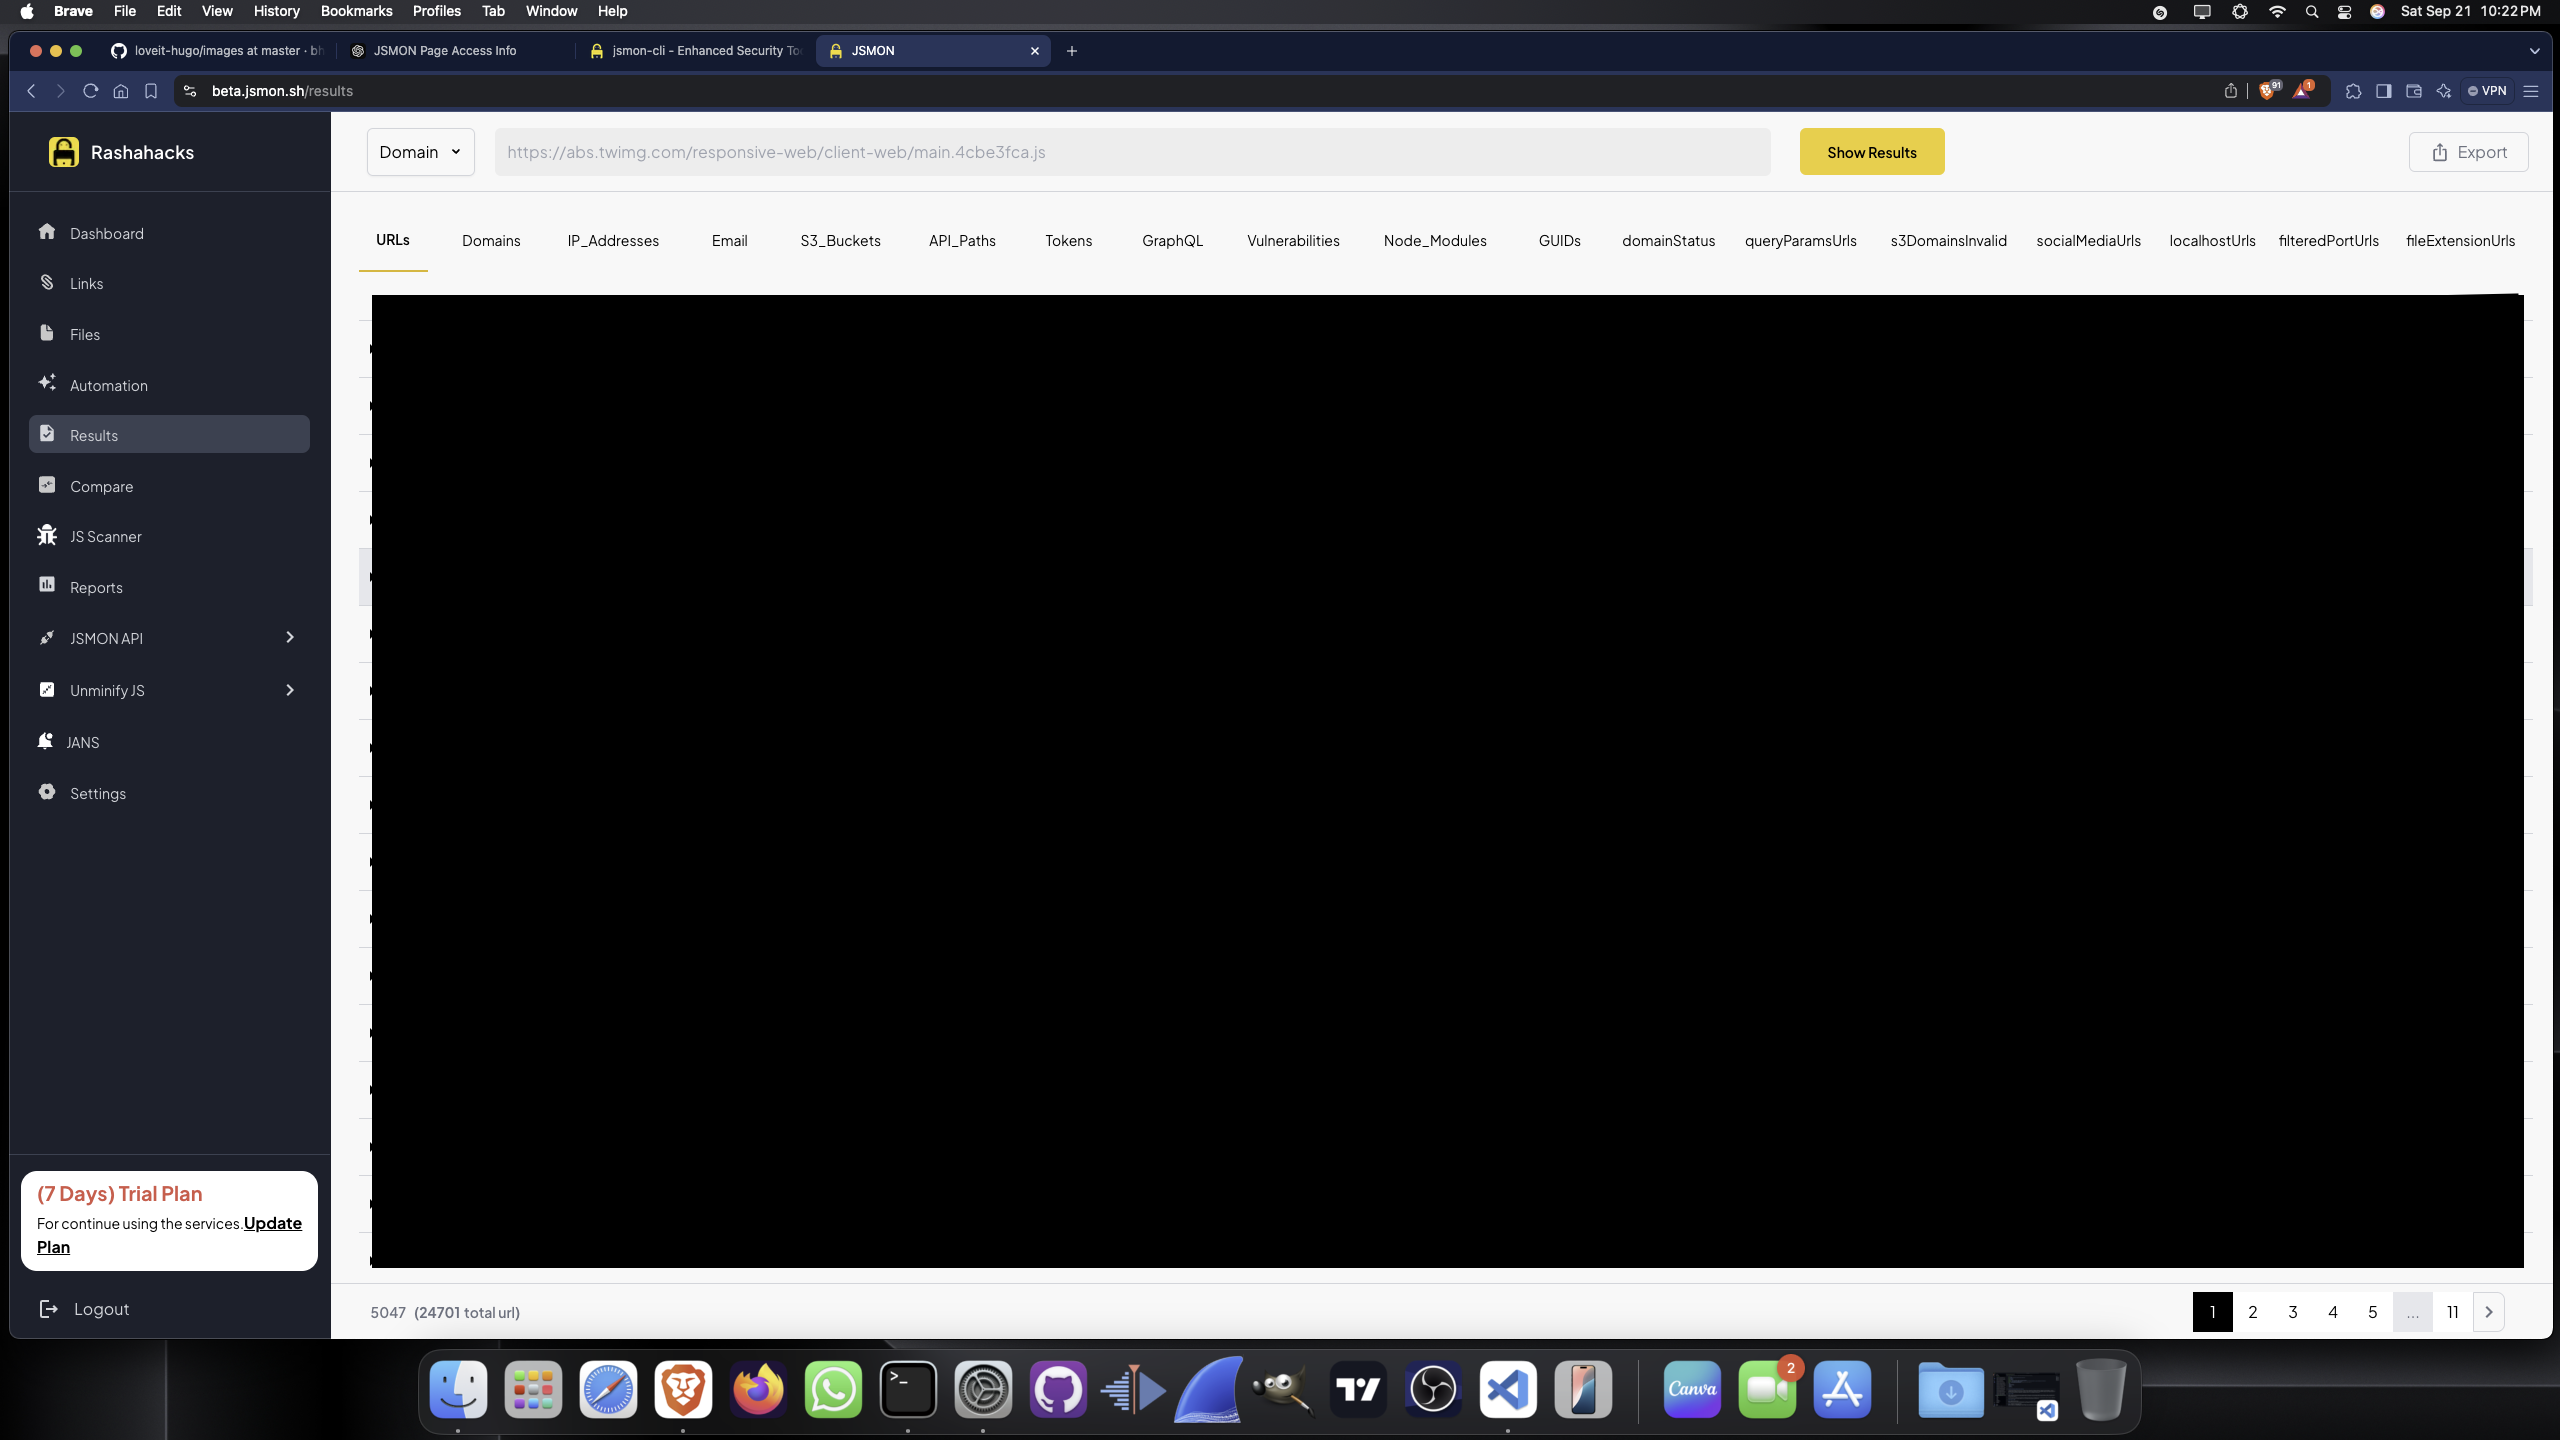The width and height of the screenshot is (2560, 1440).
Task: Click the Show Results button
Action: (1871, 152)
